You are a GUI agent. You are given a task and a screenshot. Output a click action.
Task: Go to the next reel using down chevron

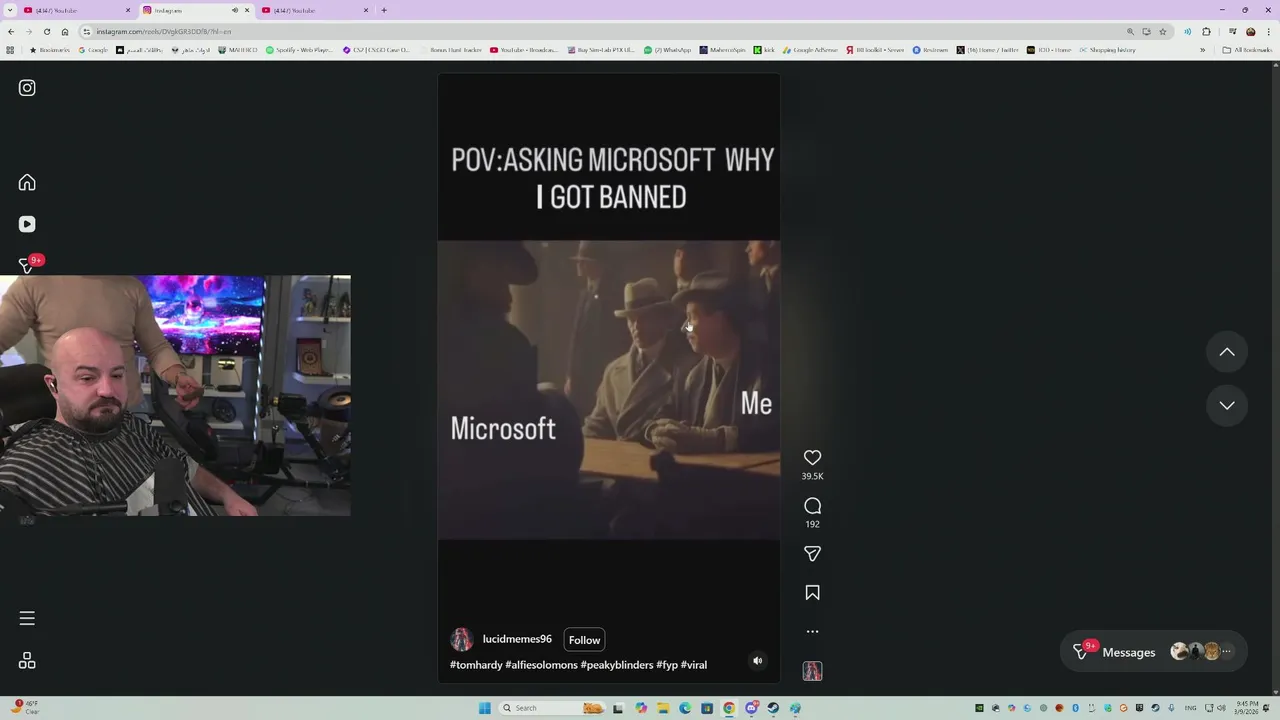tap(1227, 405)
